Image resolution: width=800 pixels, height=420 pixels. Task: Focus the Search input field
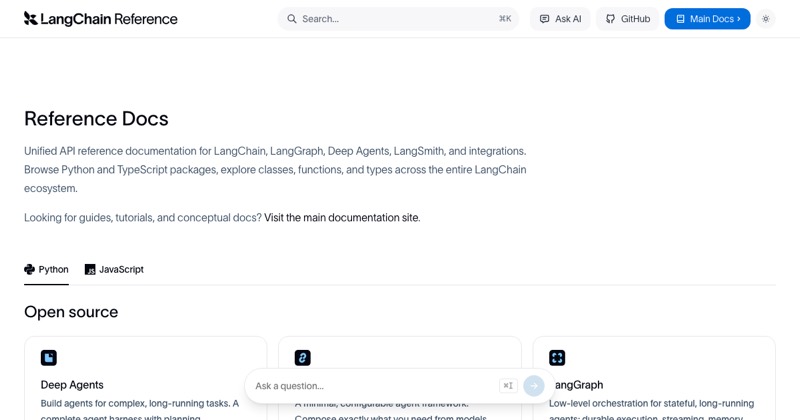398,19
